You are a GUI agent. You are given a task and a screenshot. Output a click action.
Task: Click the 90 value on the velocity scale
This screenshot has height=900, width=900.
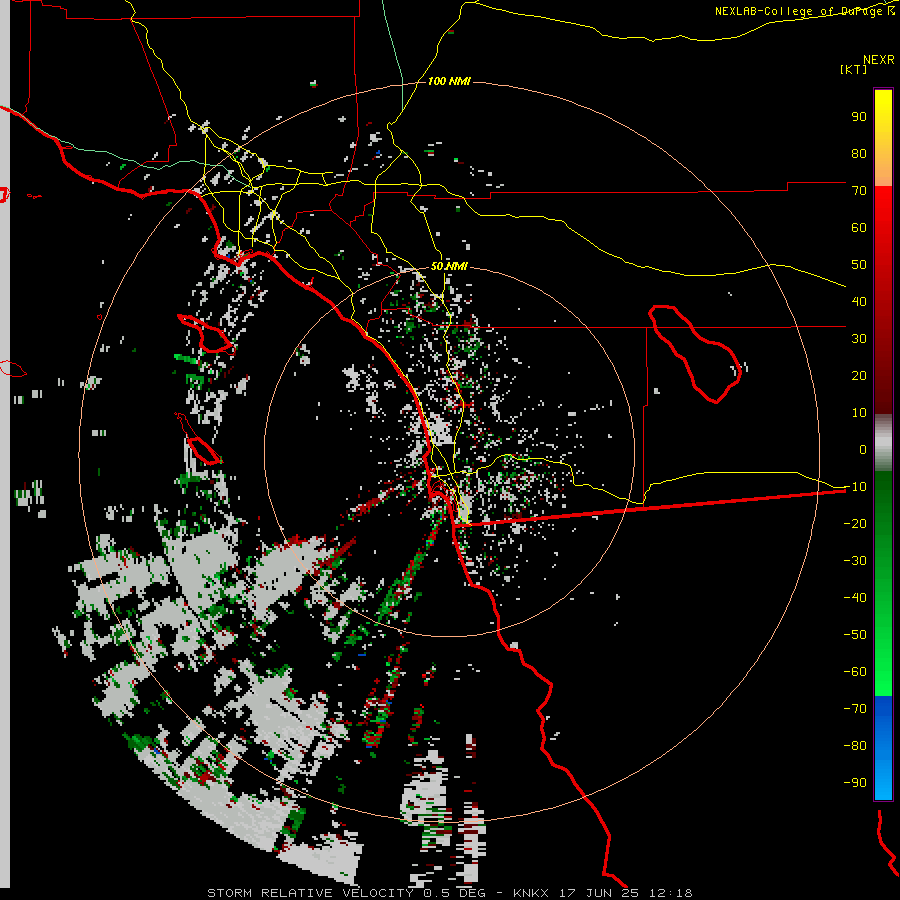(859, 117)
